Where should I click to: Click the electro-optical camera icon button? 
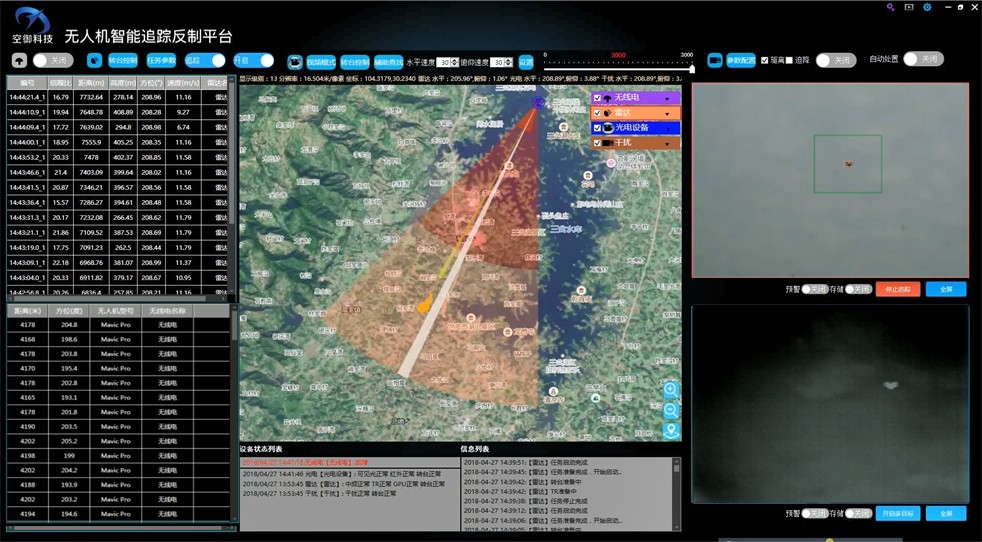point(295,62)
